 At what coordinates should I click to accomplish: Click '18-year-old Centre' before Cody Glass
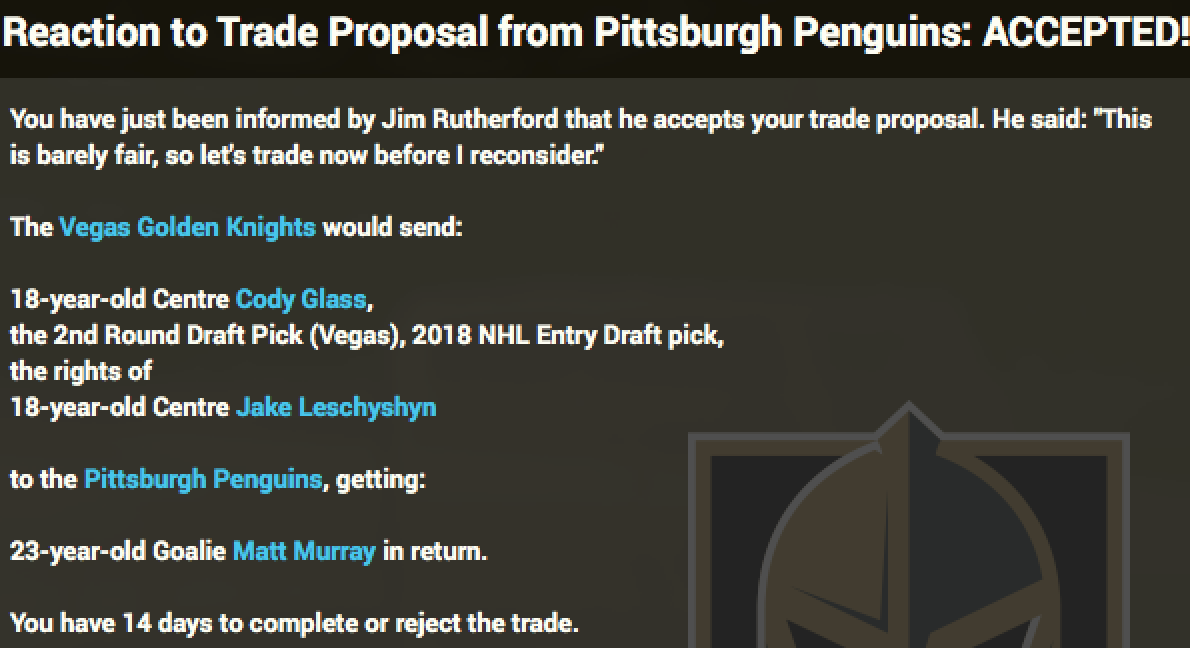pos(120,299)
